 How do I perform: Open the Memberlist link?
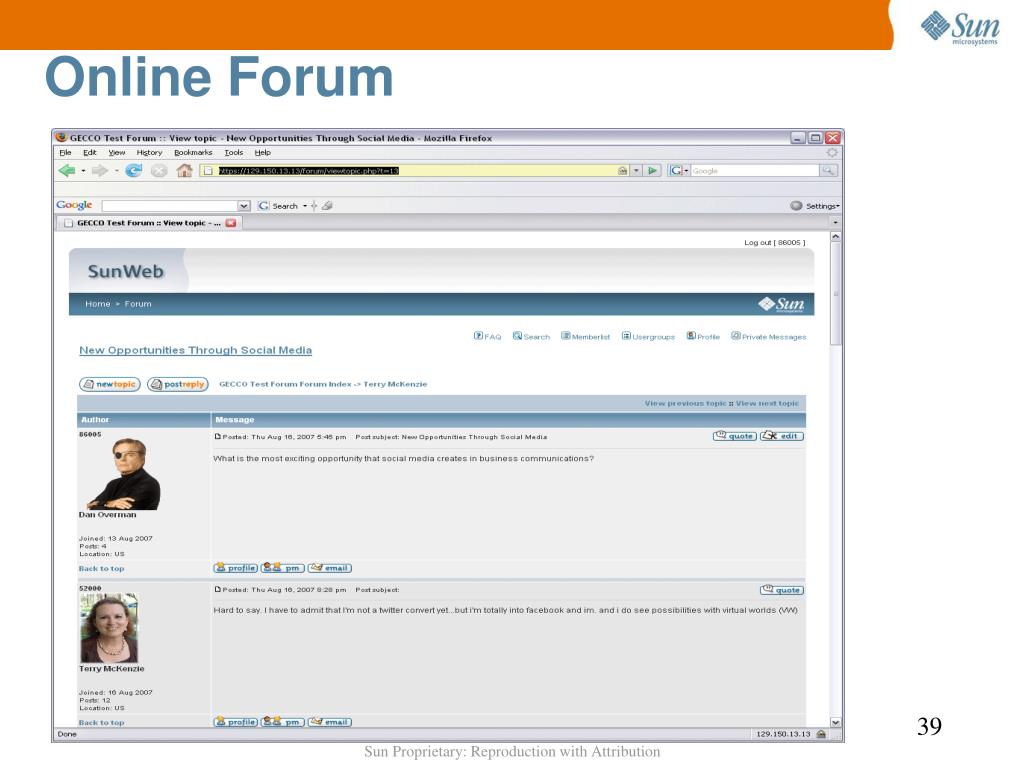(x=585, y=336)
